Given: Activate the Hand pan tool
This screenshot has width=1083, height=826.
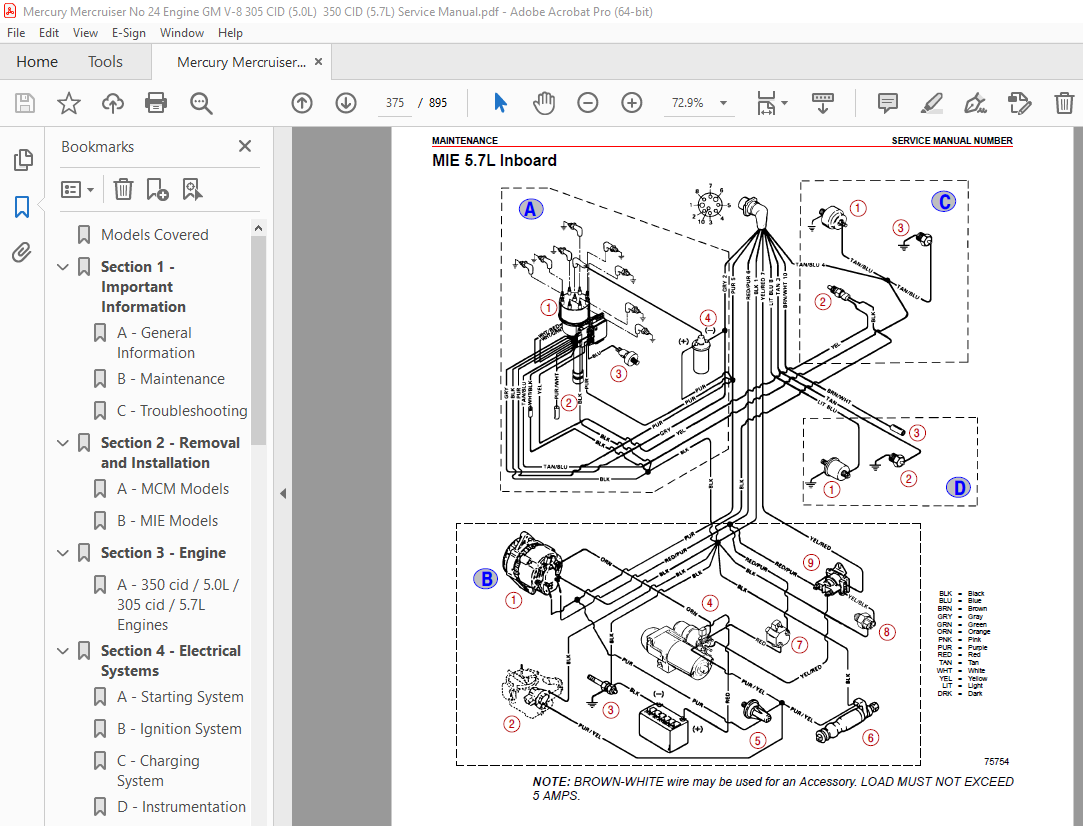Looking at the screenshot, I should pyautogui.click(x=544, y=104).
